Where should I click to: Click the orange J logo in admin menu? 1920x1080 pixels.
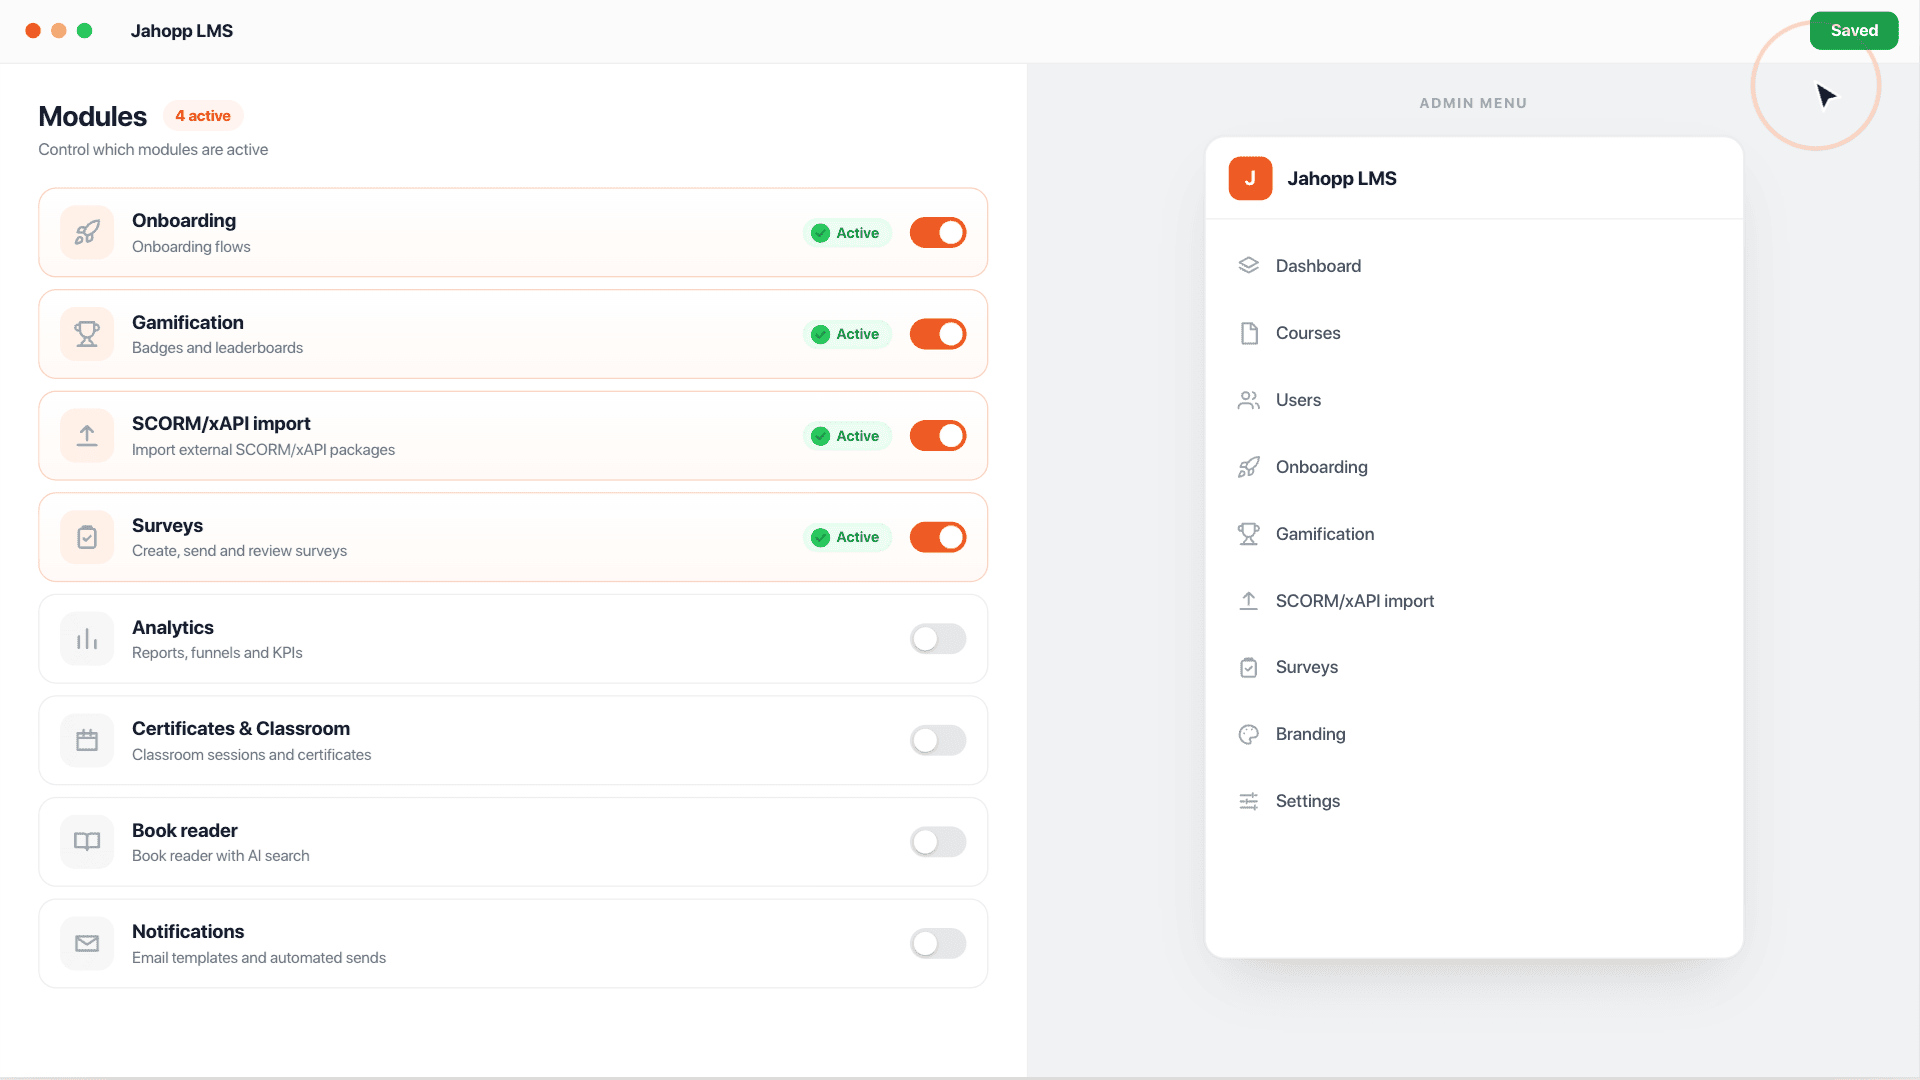coord(1250,178)
